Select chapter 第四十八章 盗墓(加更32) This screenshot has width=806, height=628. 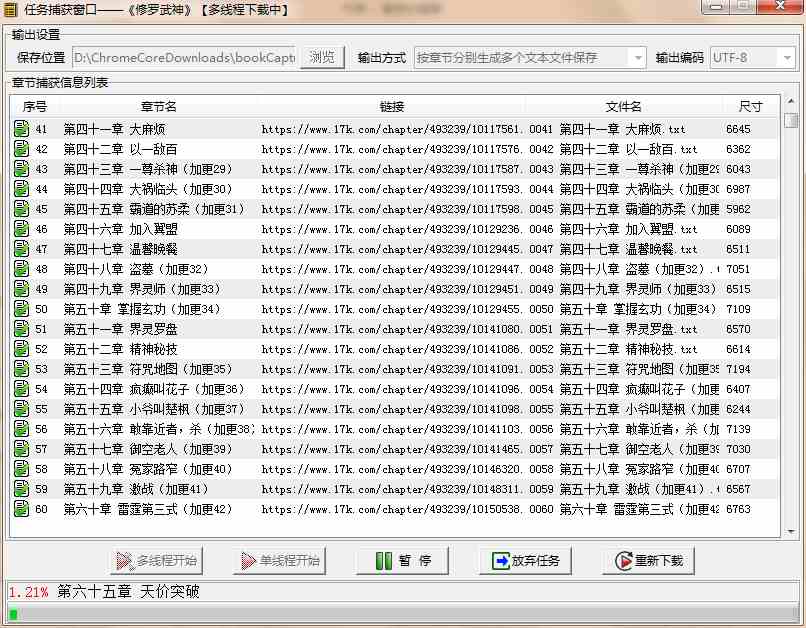pyautogui.click(x=136, y=269)
